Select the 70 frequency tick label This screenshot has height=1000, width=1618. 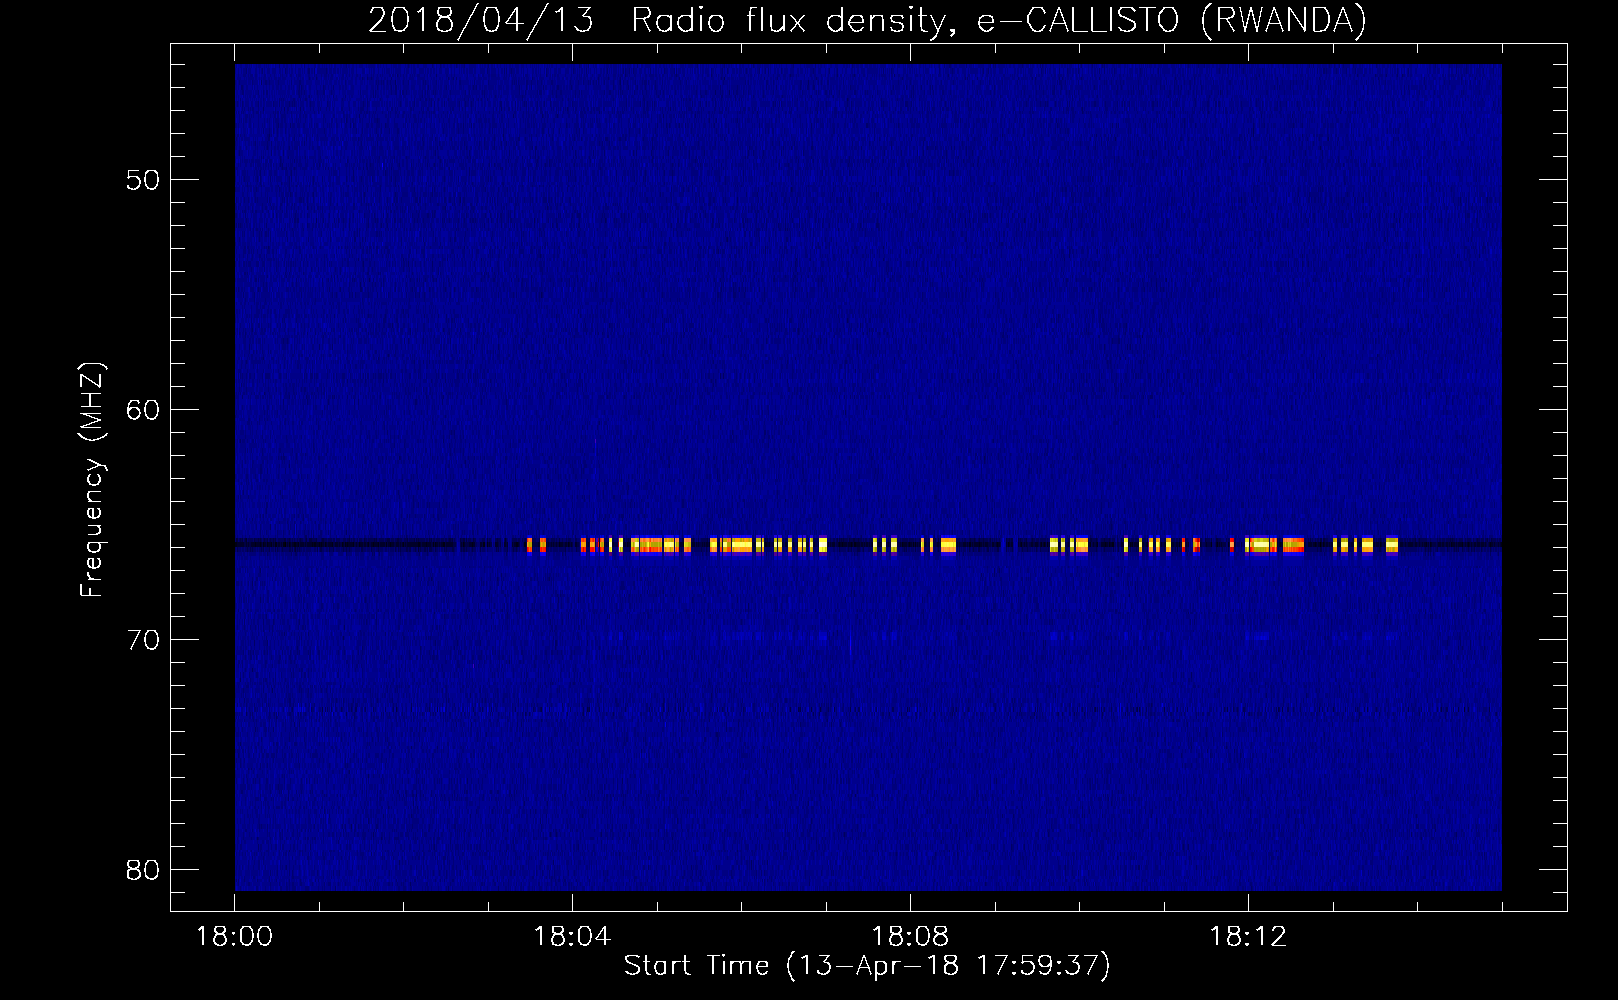pos(144,640)
